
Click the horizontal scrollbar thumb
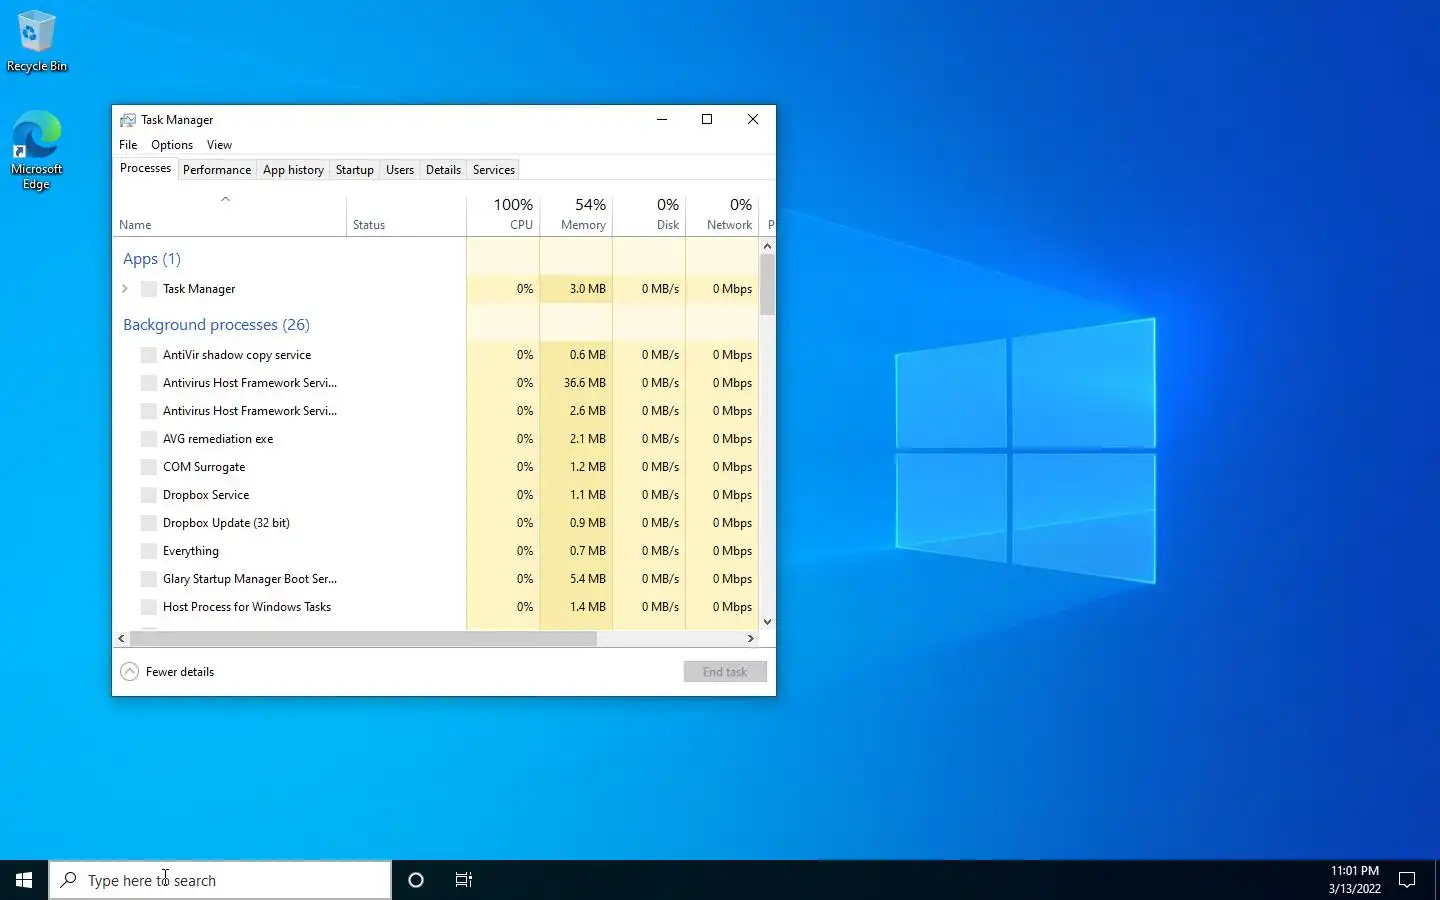click(x=362, y=638)
